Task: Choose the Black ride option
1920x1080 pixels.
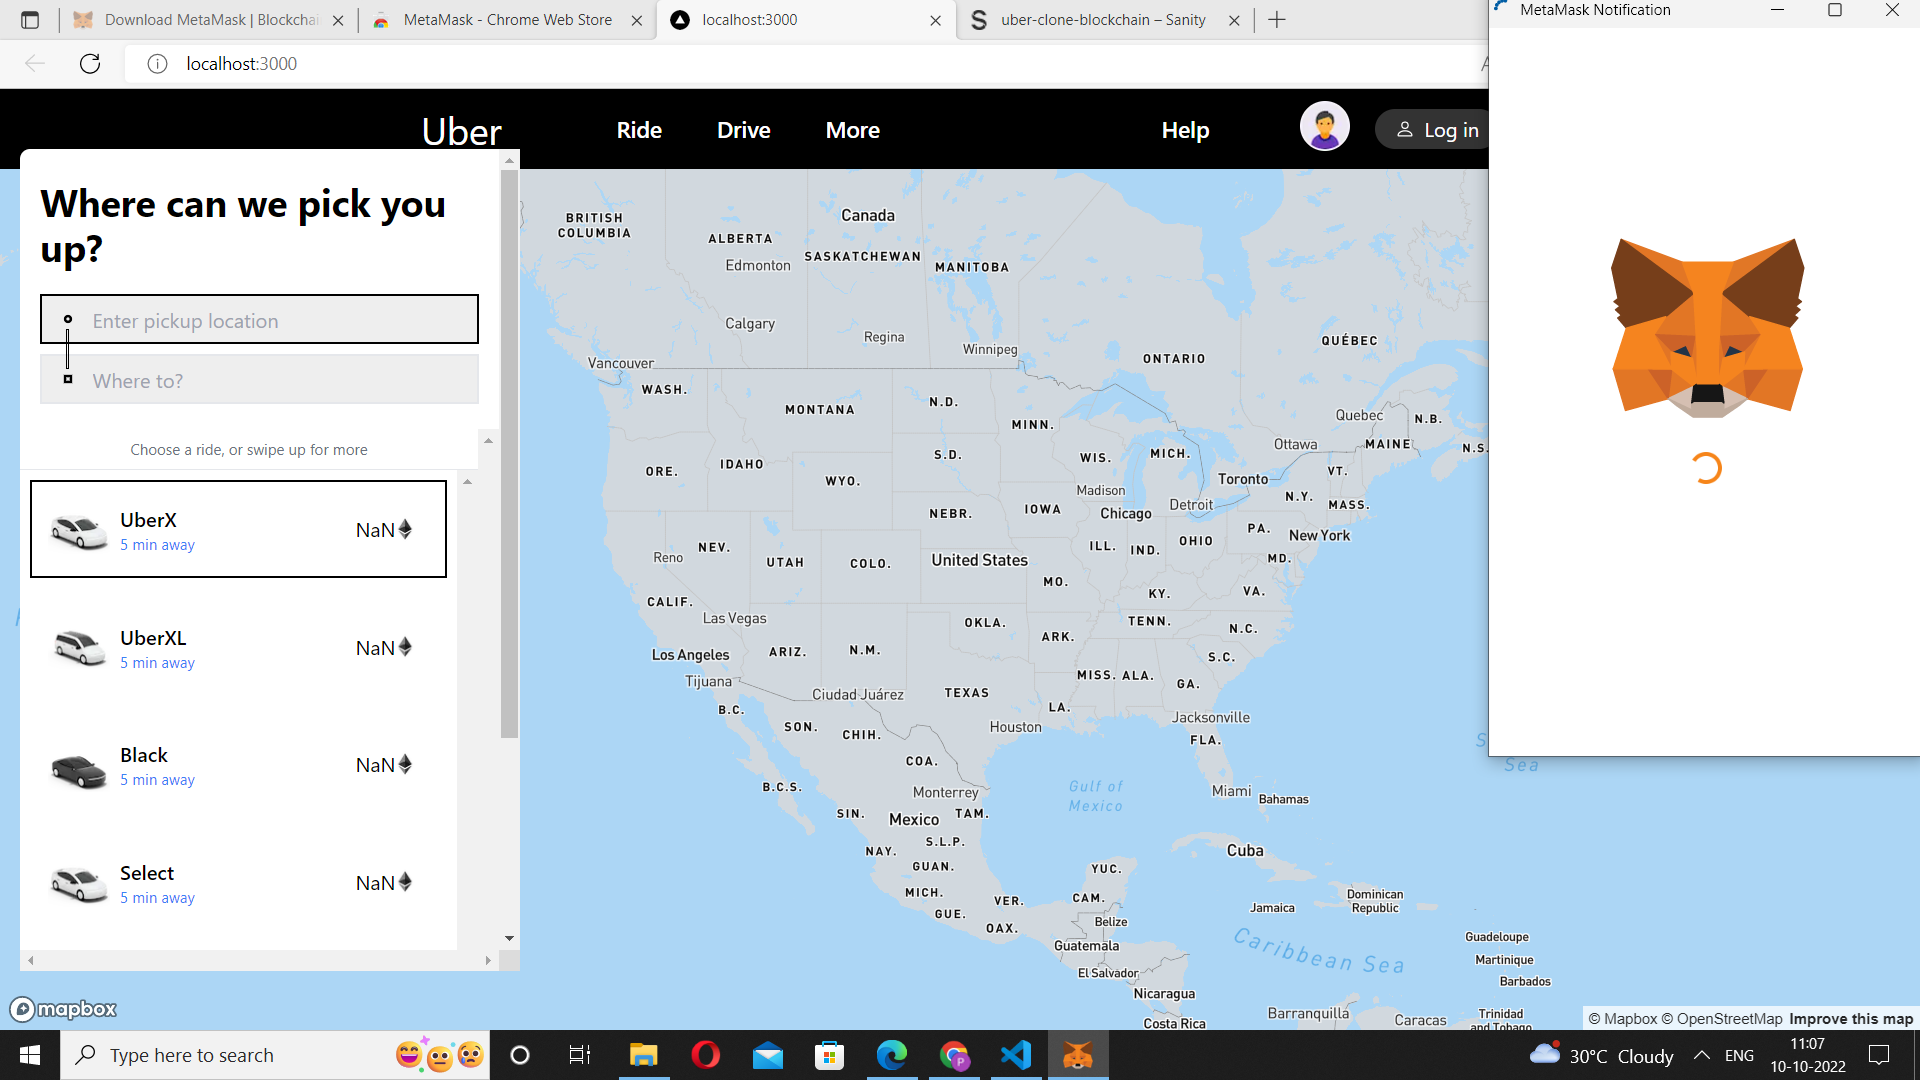Action: point(238,766)
